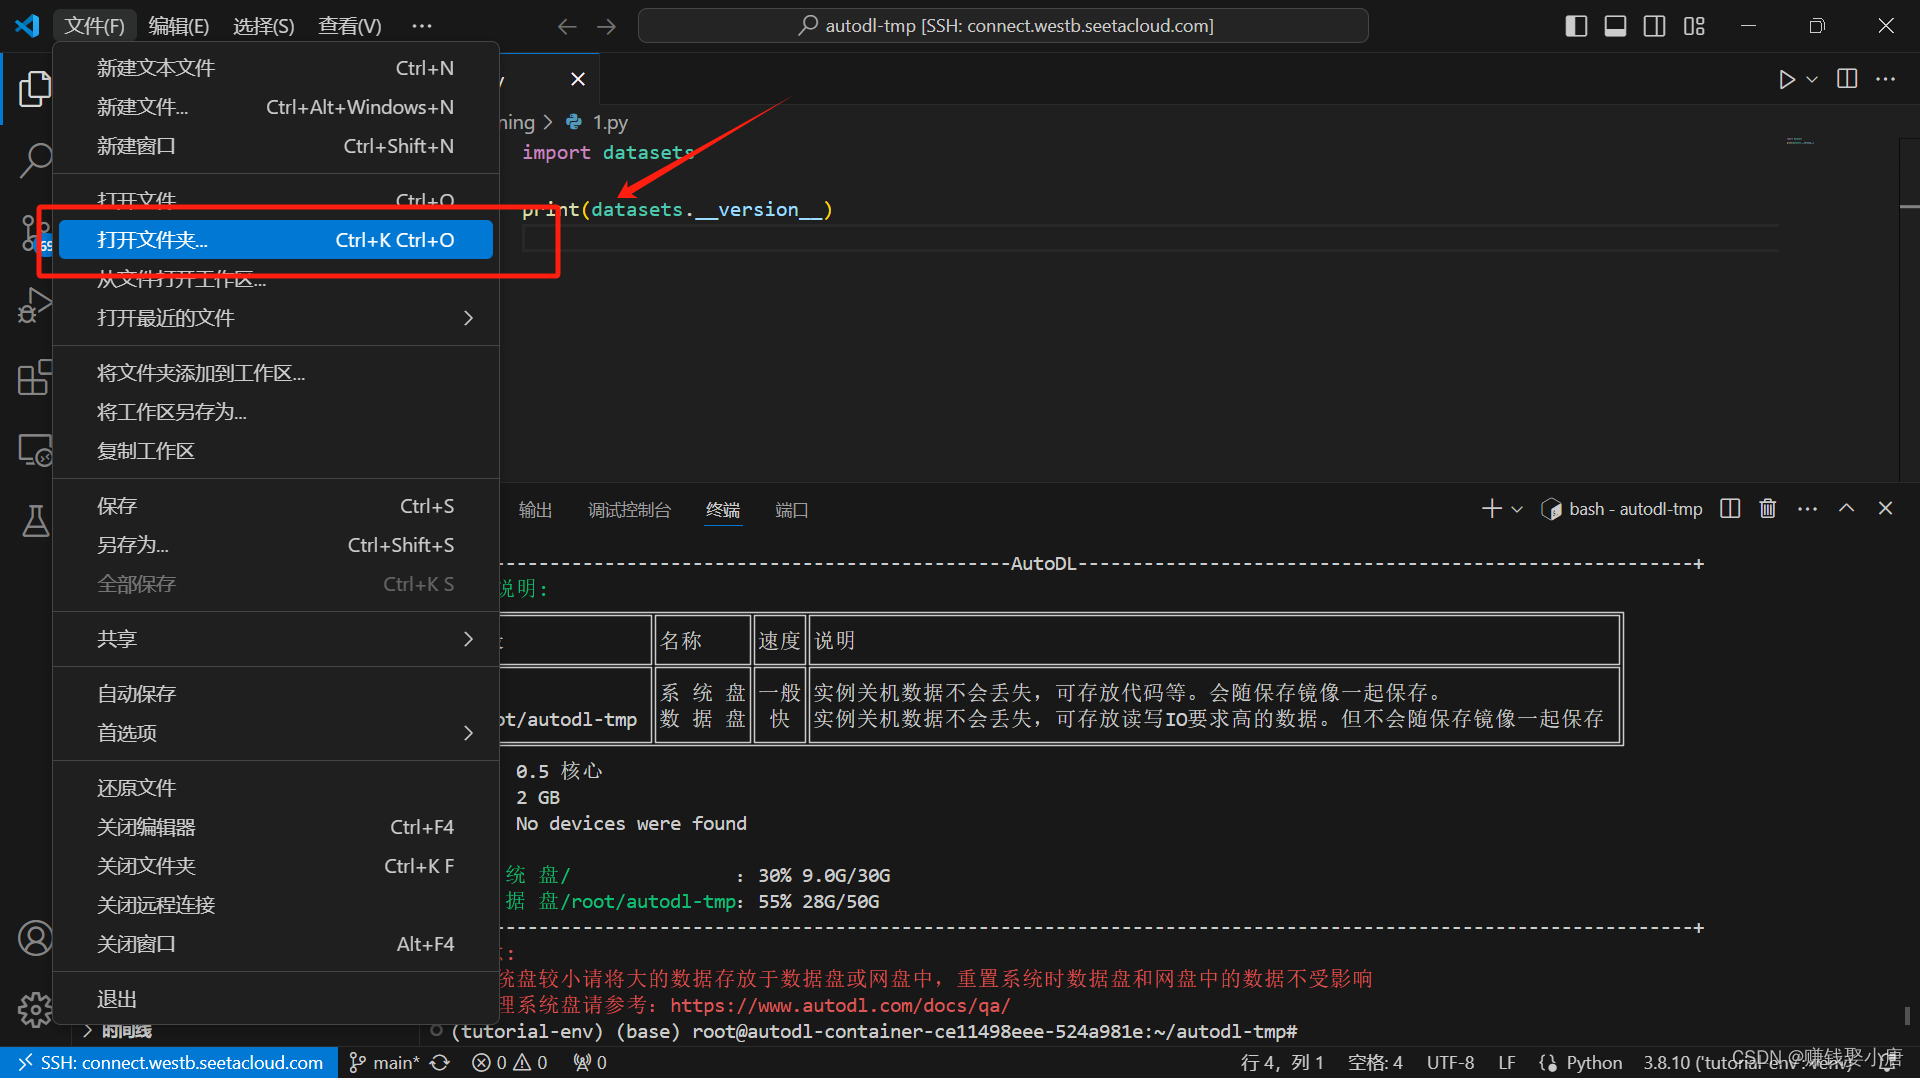Open the Search view icon
The image size is (1920, 1078).
point(35,159)
